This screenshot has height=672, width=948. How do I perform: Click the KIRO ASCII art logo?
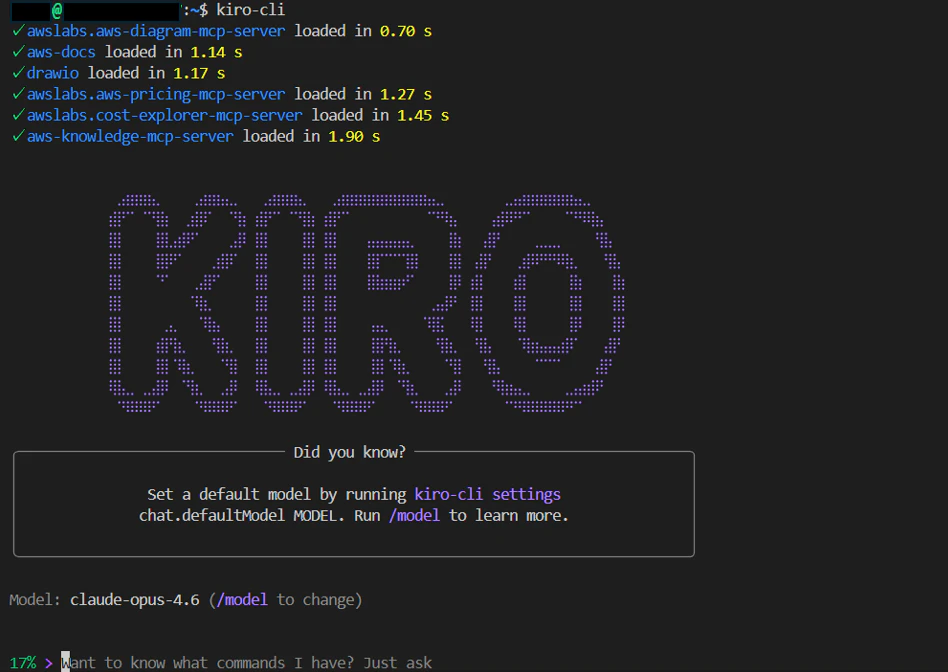coord(367,304)
